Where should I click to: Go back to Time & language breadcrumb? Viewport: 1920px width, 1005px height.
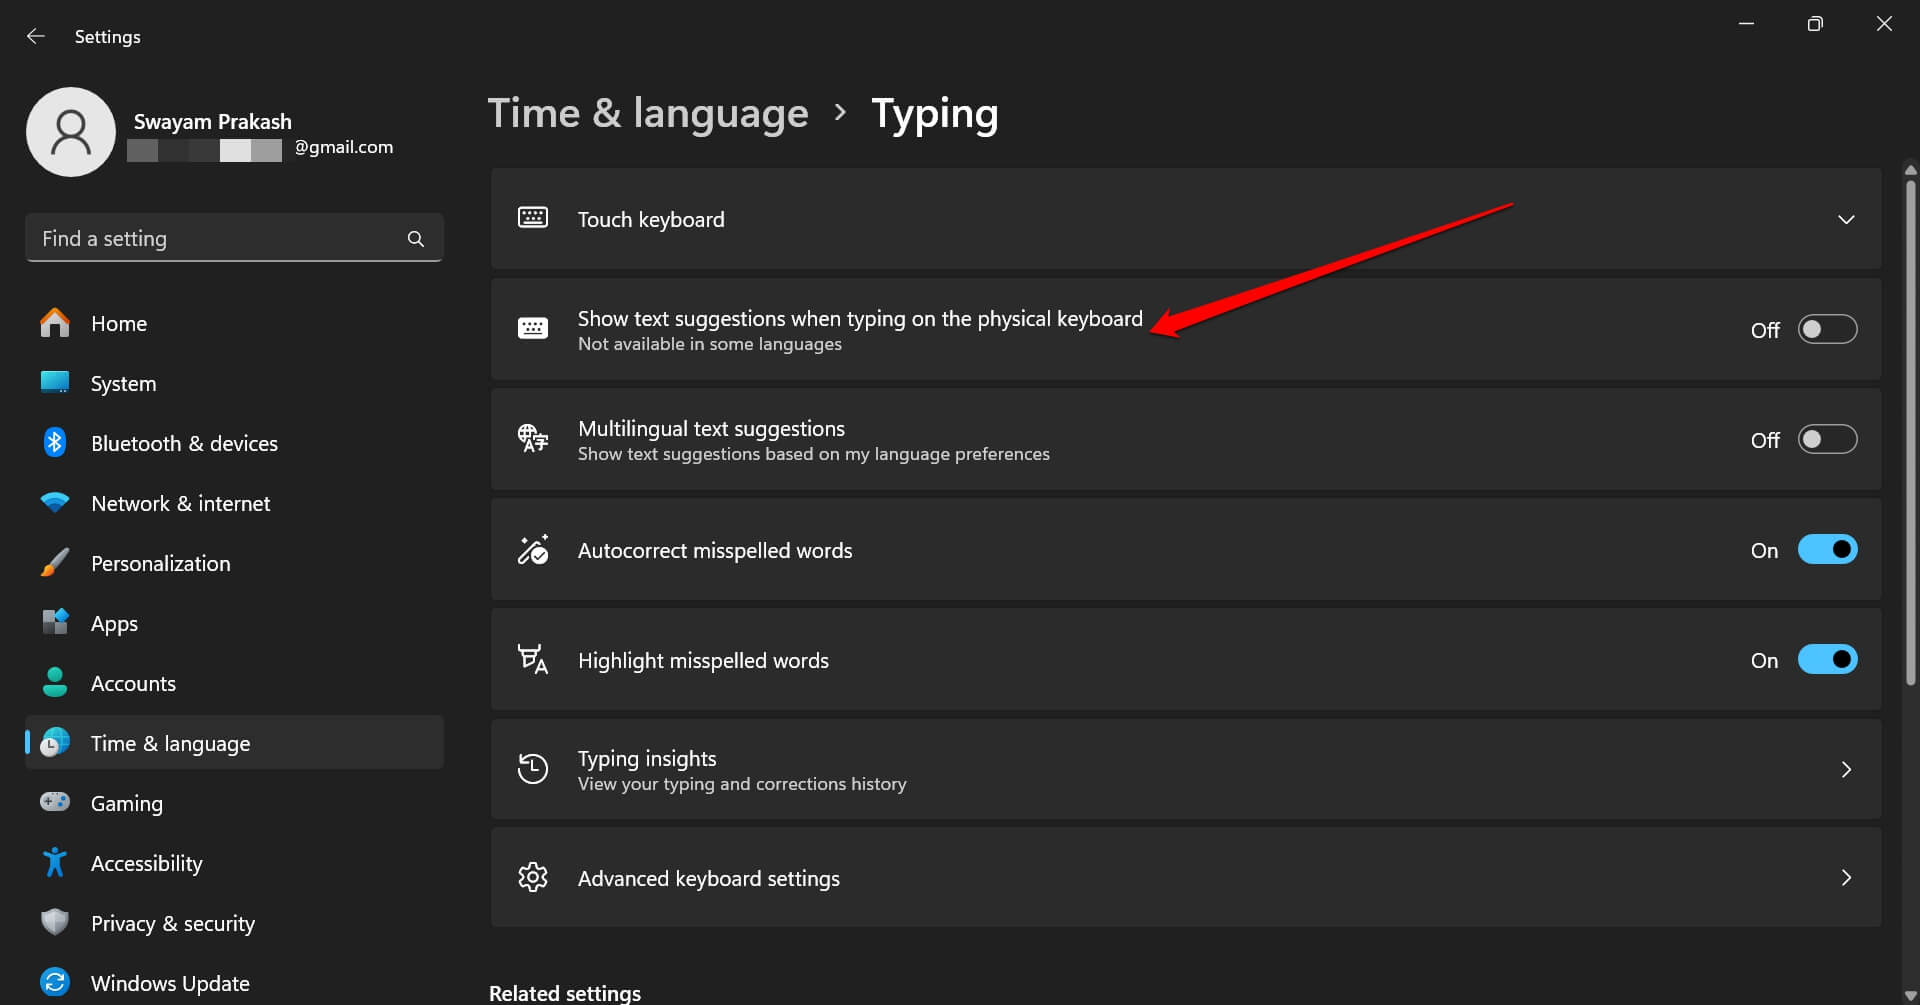(647, 114)
